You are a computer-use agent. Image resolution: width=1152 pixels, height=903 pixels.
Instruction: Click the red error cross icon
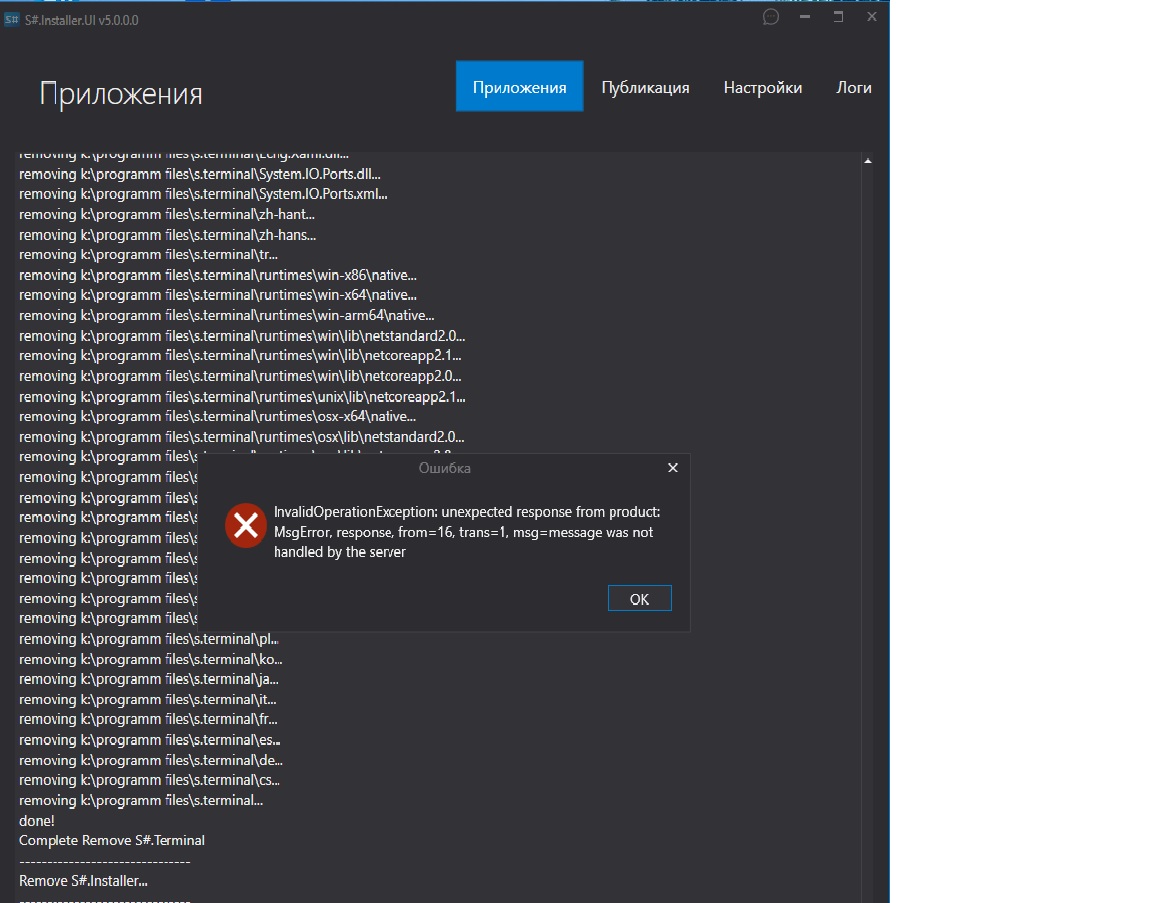pyautogui.click(x=245, y=526)
